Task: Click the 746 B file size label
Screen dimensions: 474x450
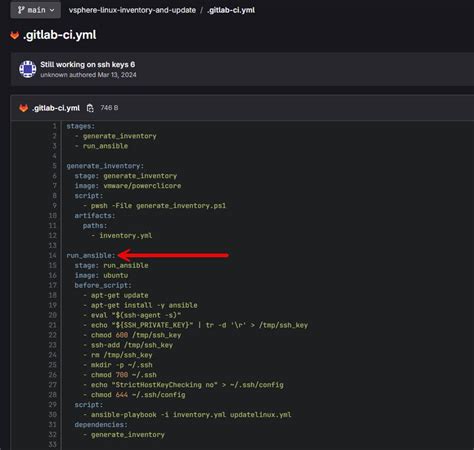Action: pyautogui.click(x=109, y=108)
